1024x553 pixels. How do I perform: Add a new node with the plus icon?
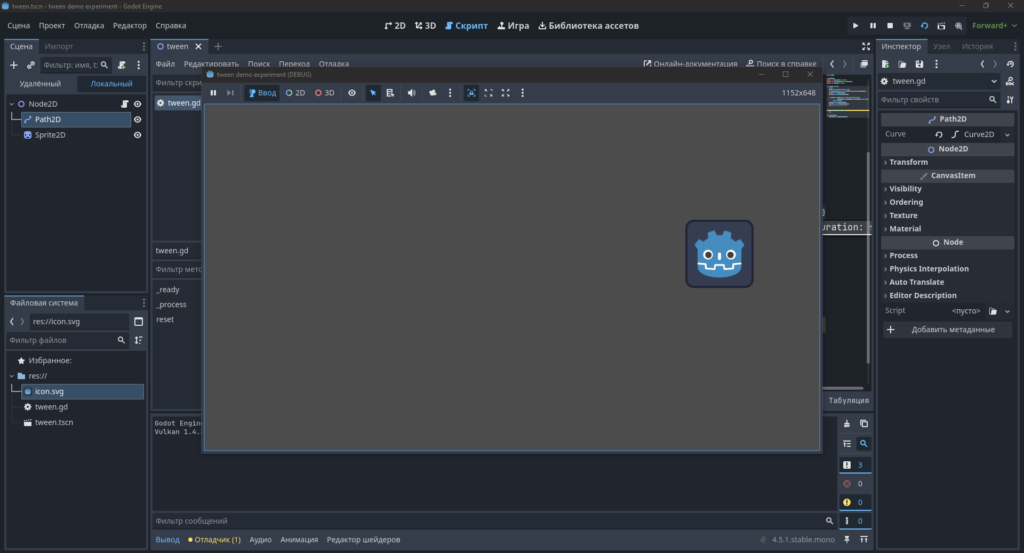14,65
